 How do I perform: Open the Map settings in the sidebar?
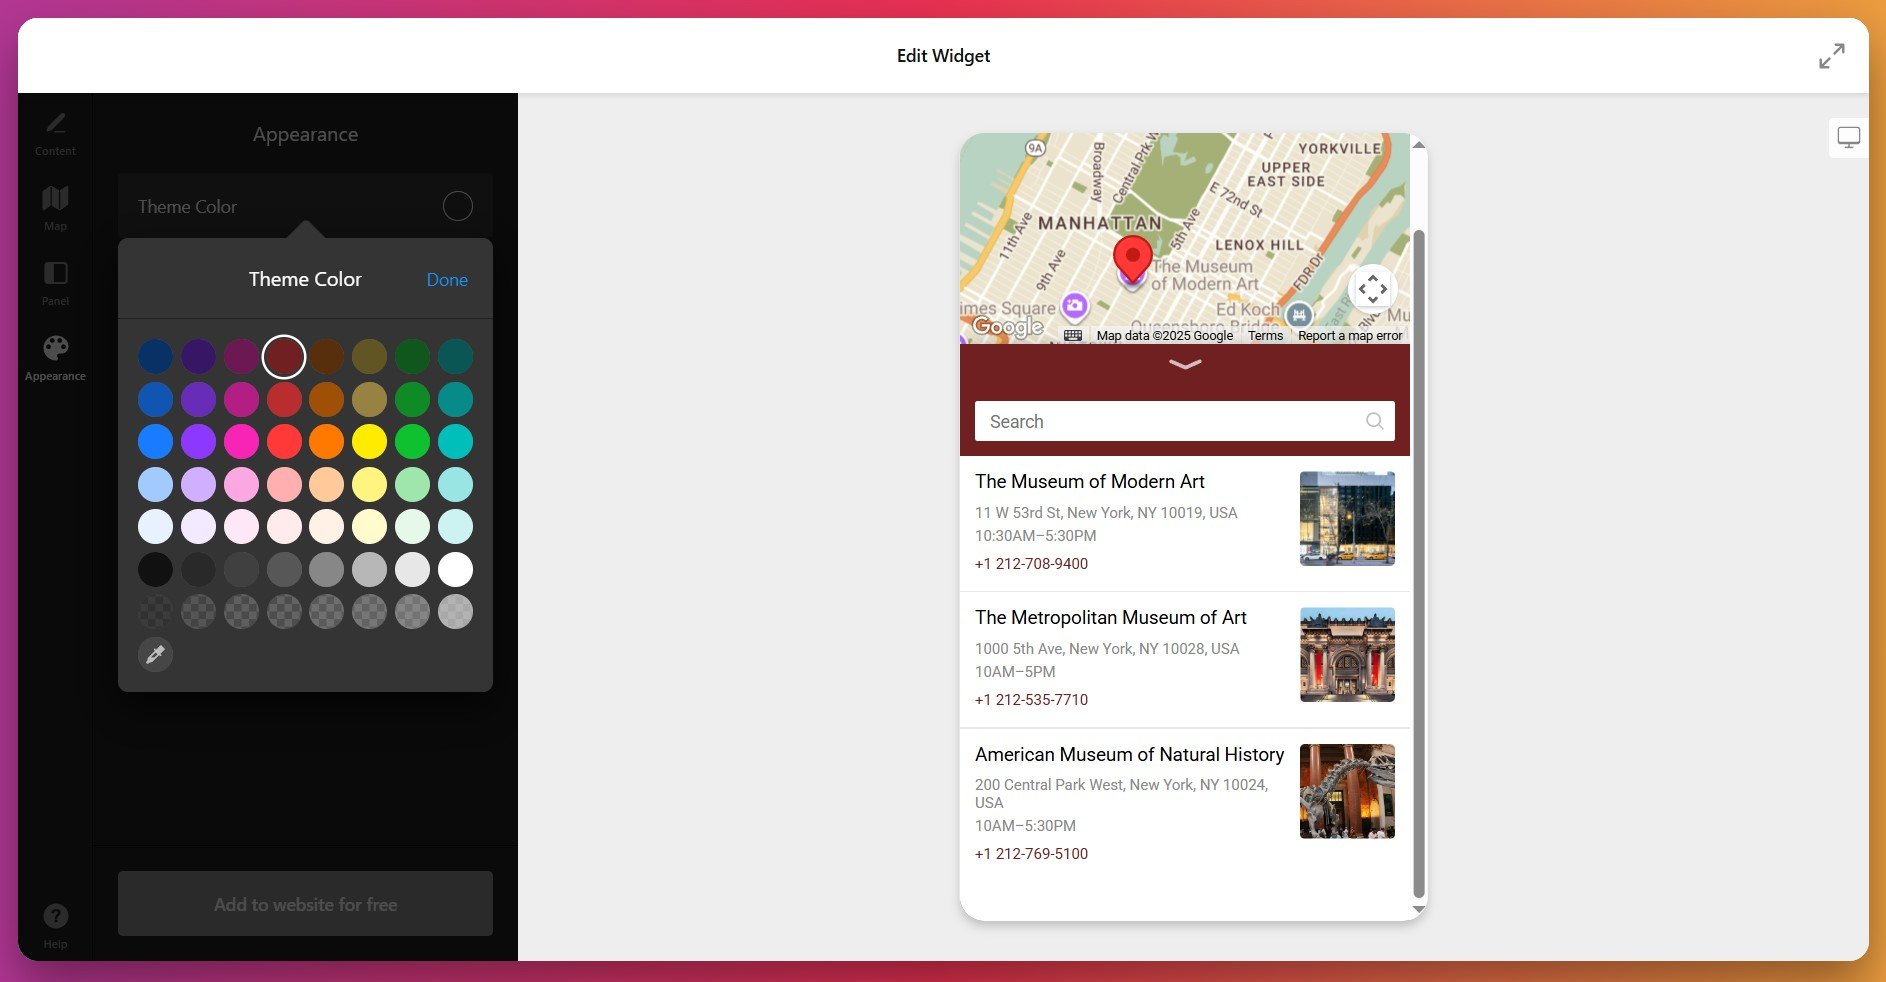[55, 207]
